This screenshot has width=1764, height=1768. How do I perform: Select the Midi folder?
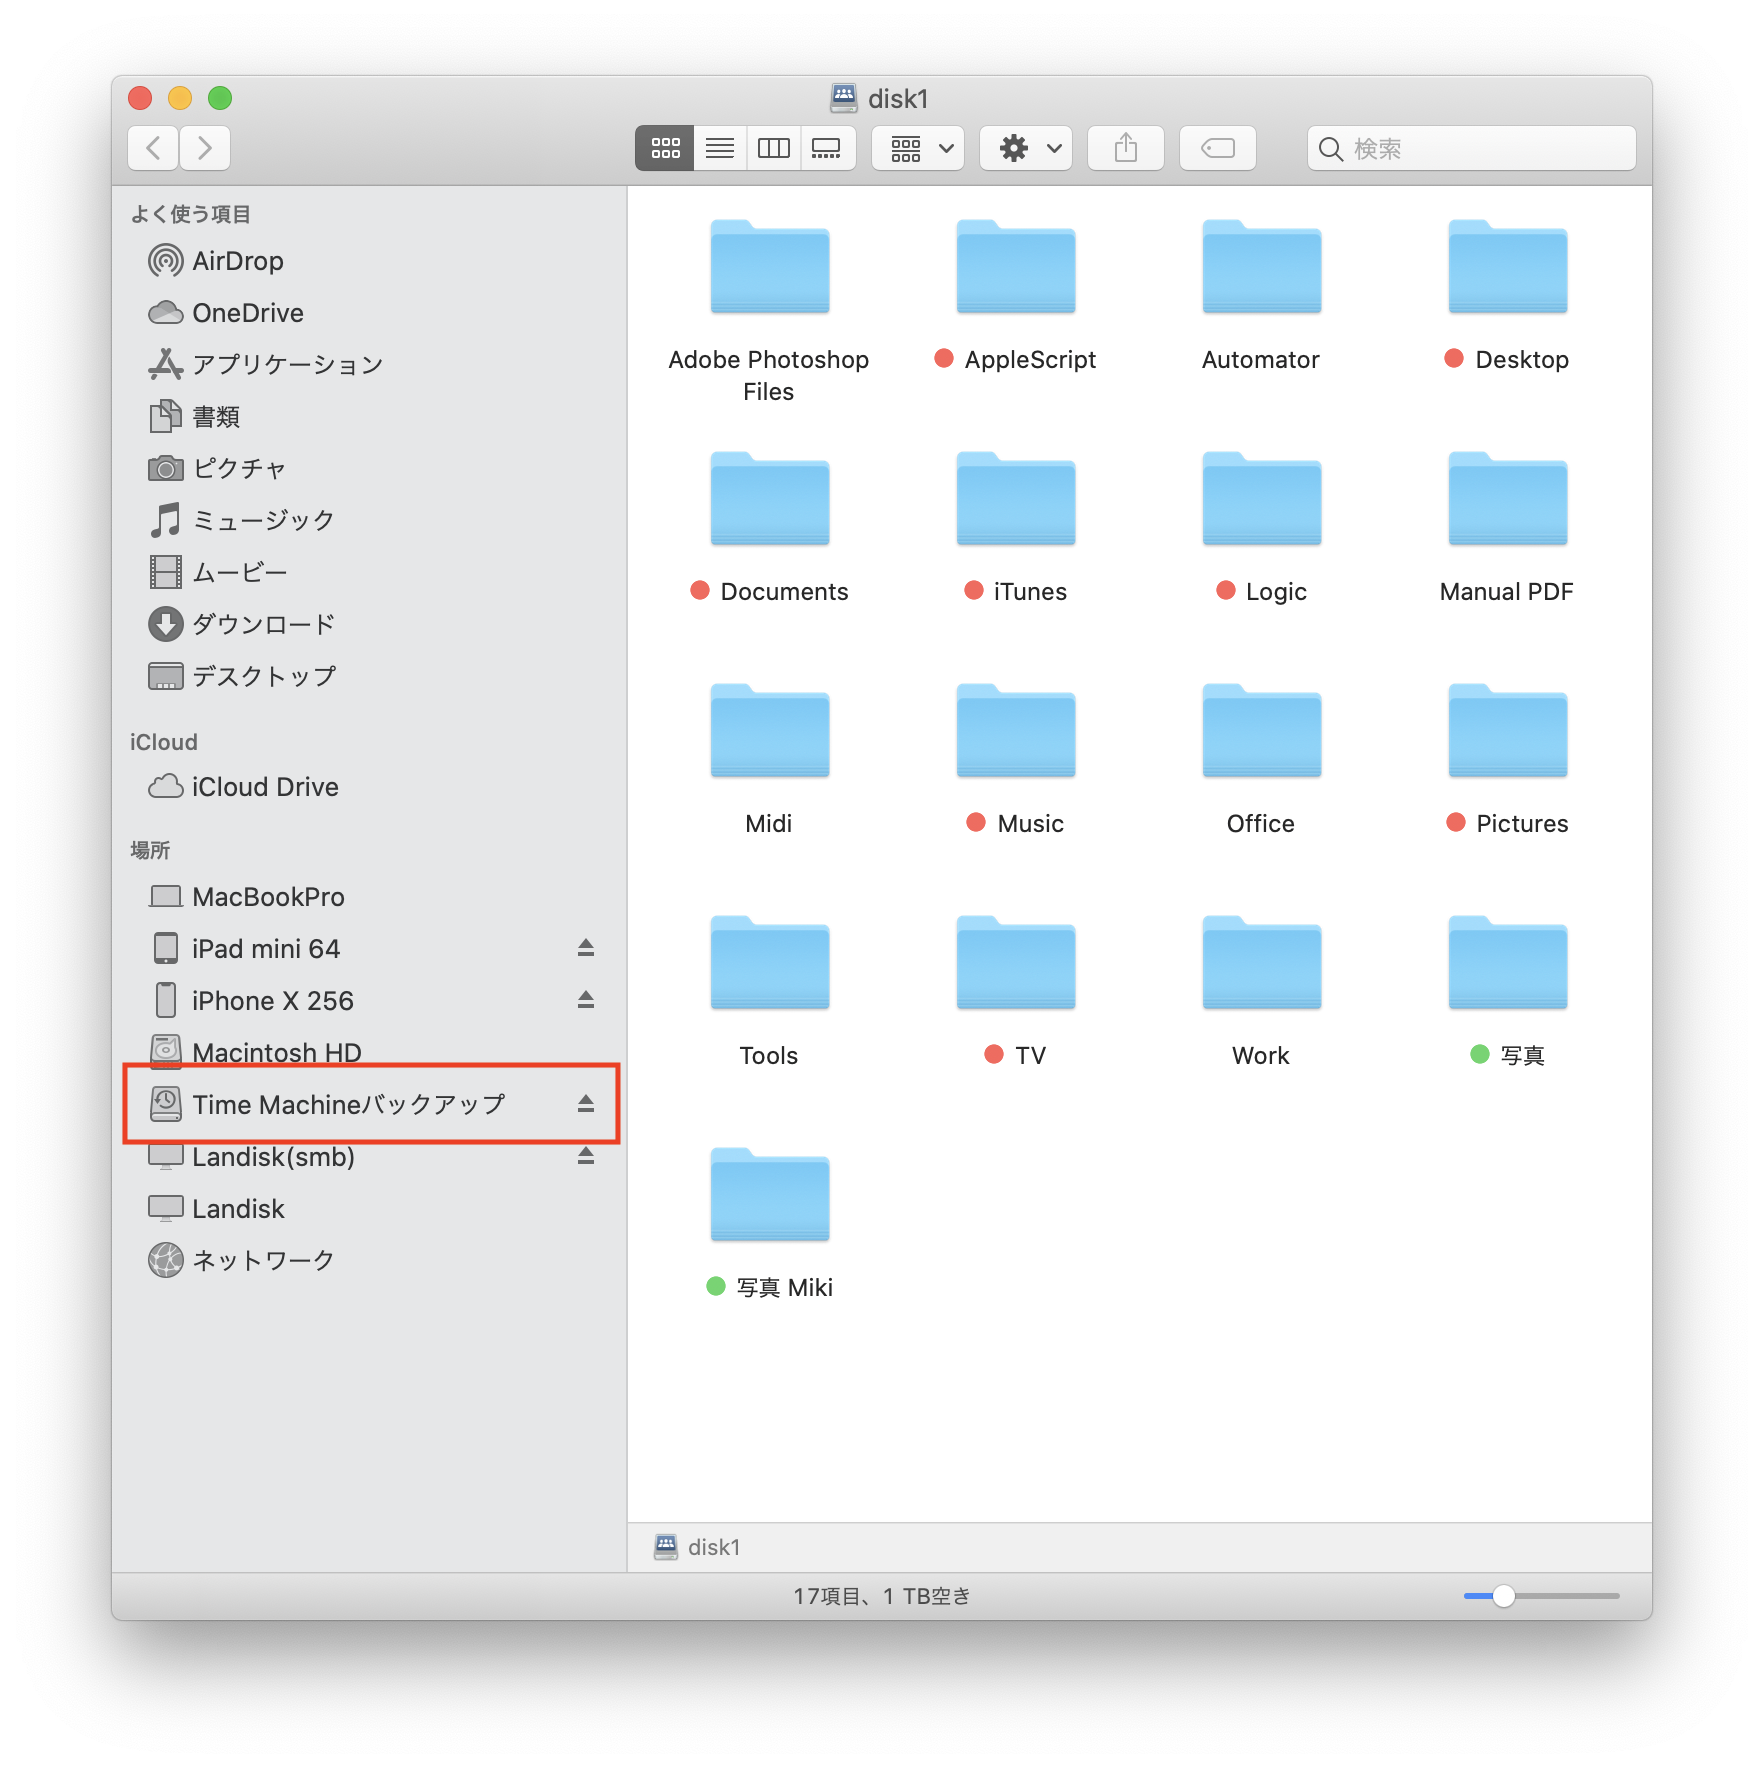pyautogui.click(x=769, y=732)
